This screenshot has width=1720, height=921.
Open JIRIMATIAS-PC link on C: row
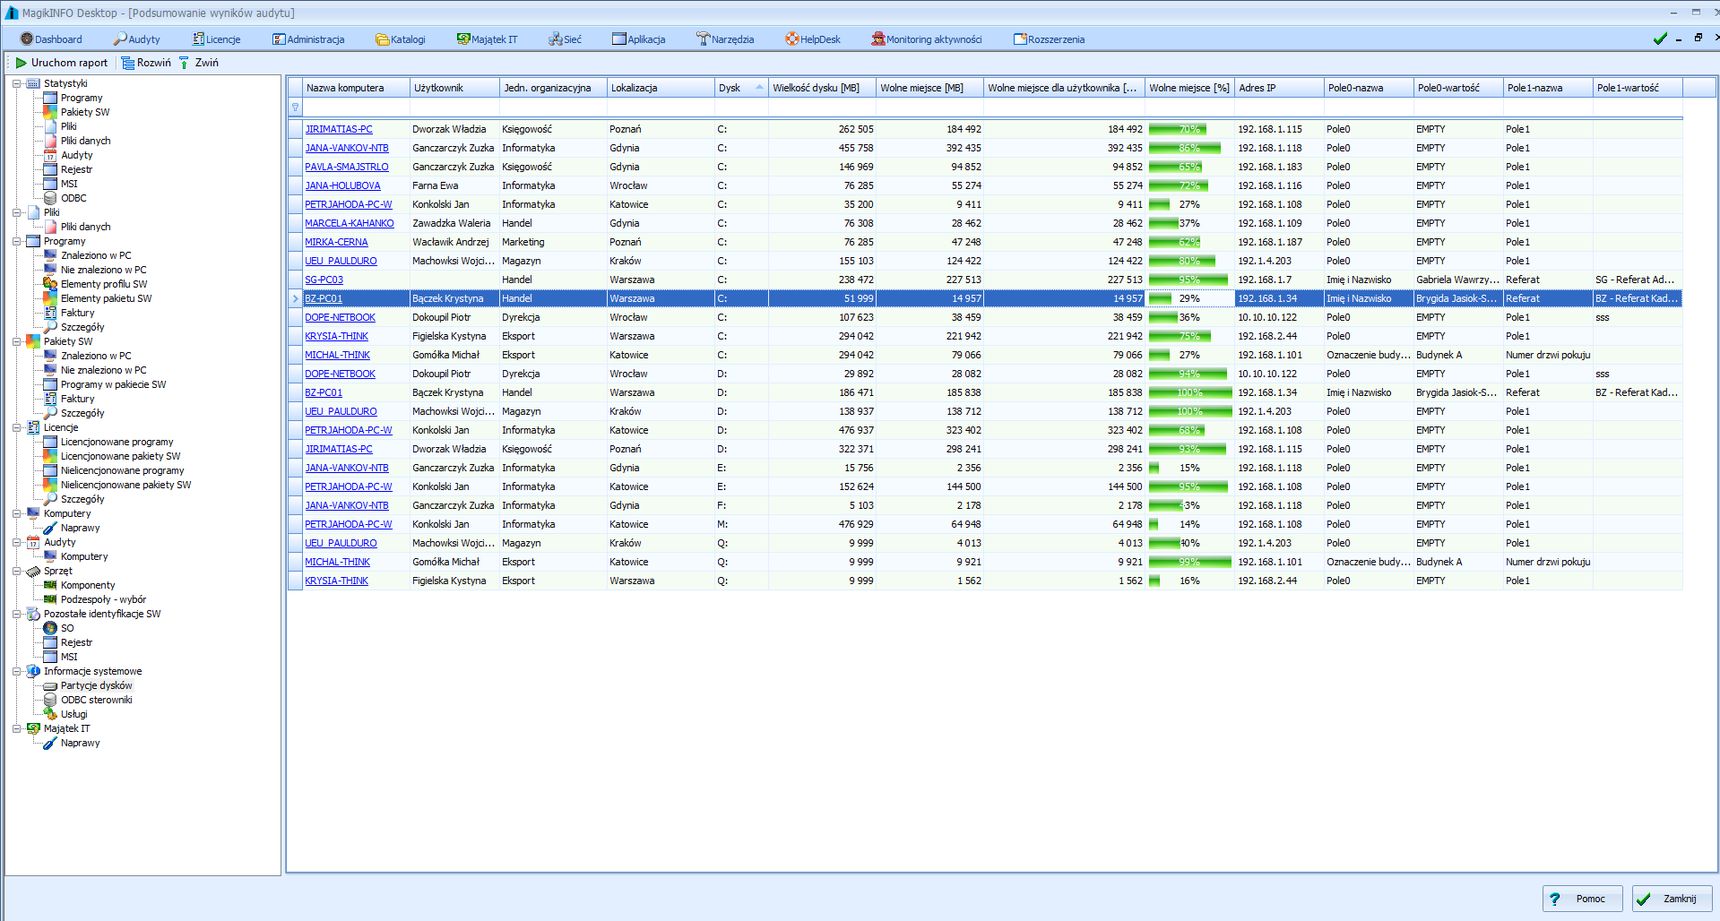click(339, 129)
